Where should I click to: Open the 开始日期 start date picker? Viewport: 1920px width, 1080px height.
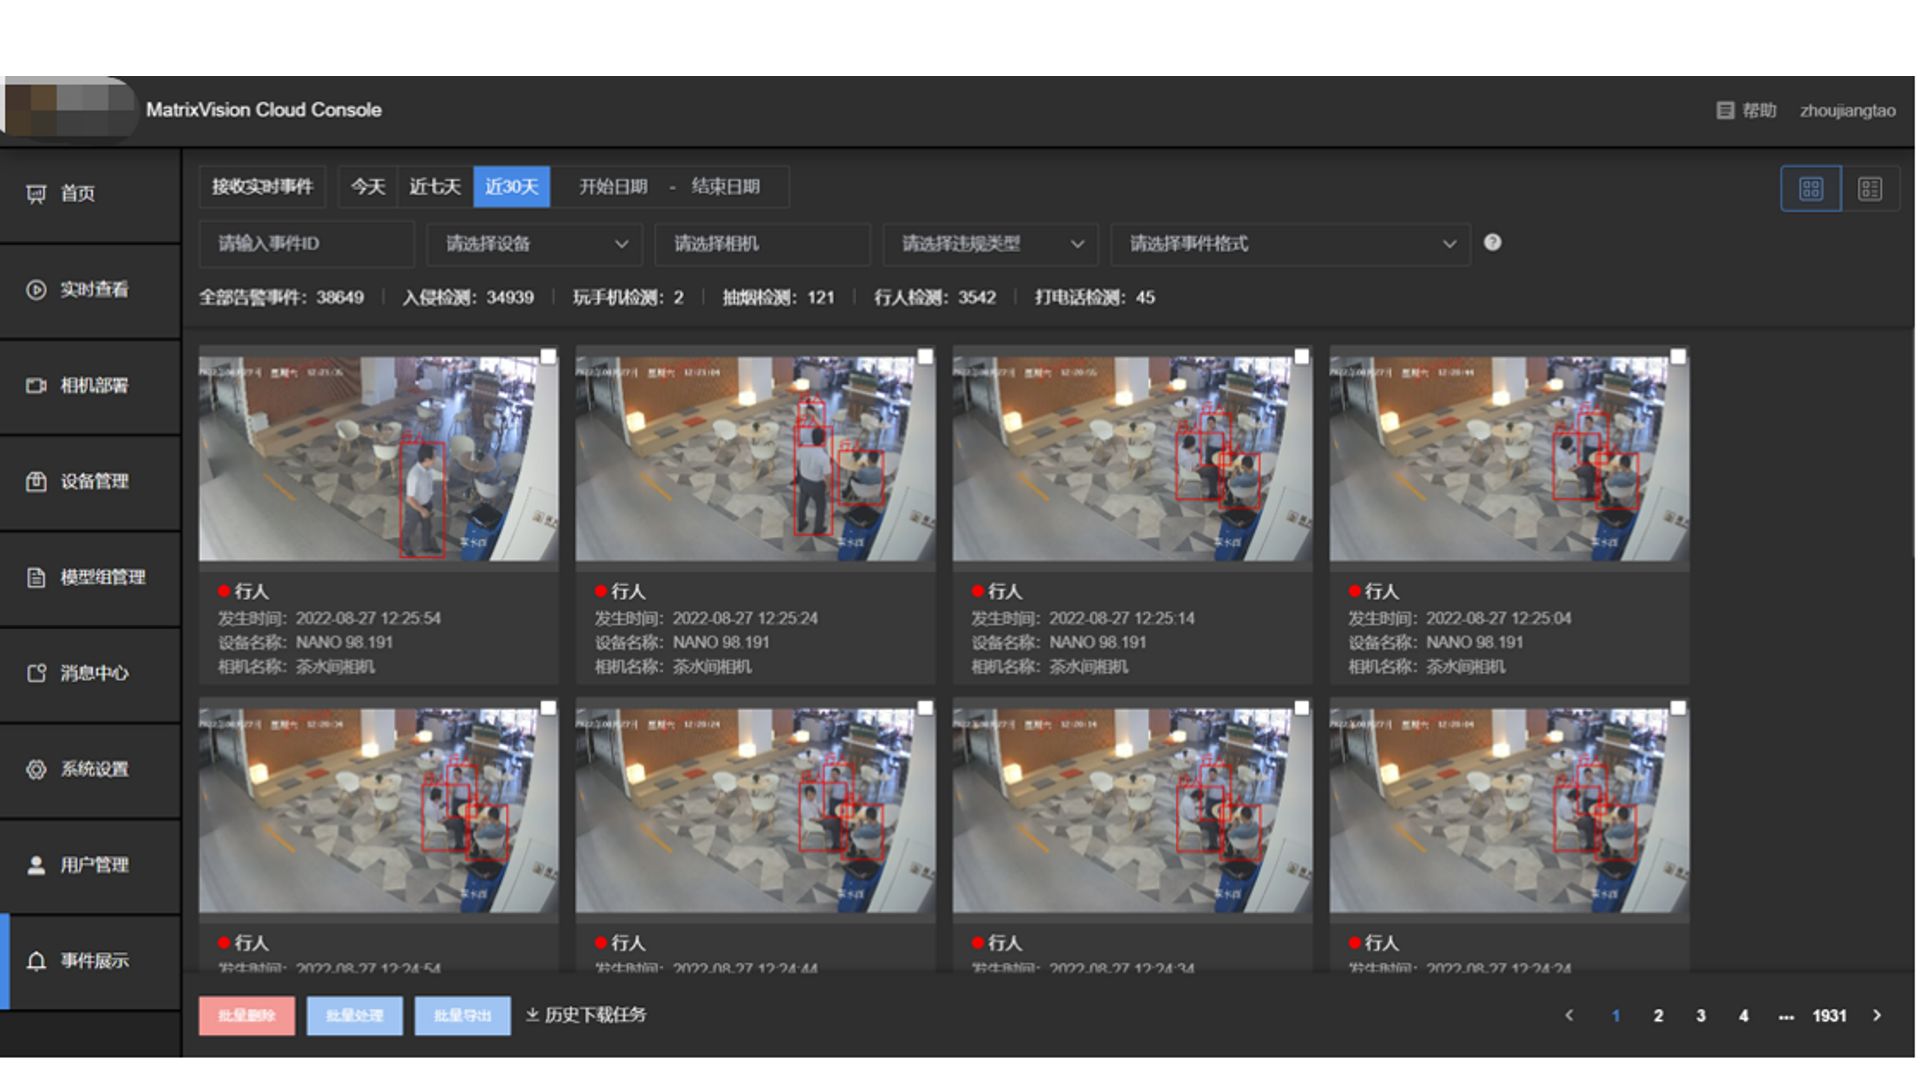click(x=613, y=187)
